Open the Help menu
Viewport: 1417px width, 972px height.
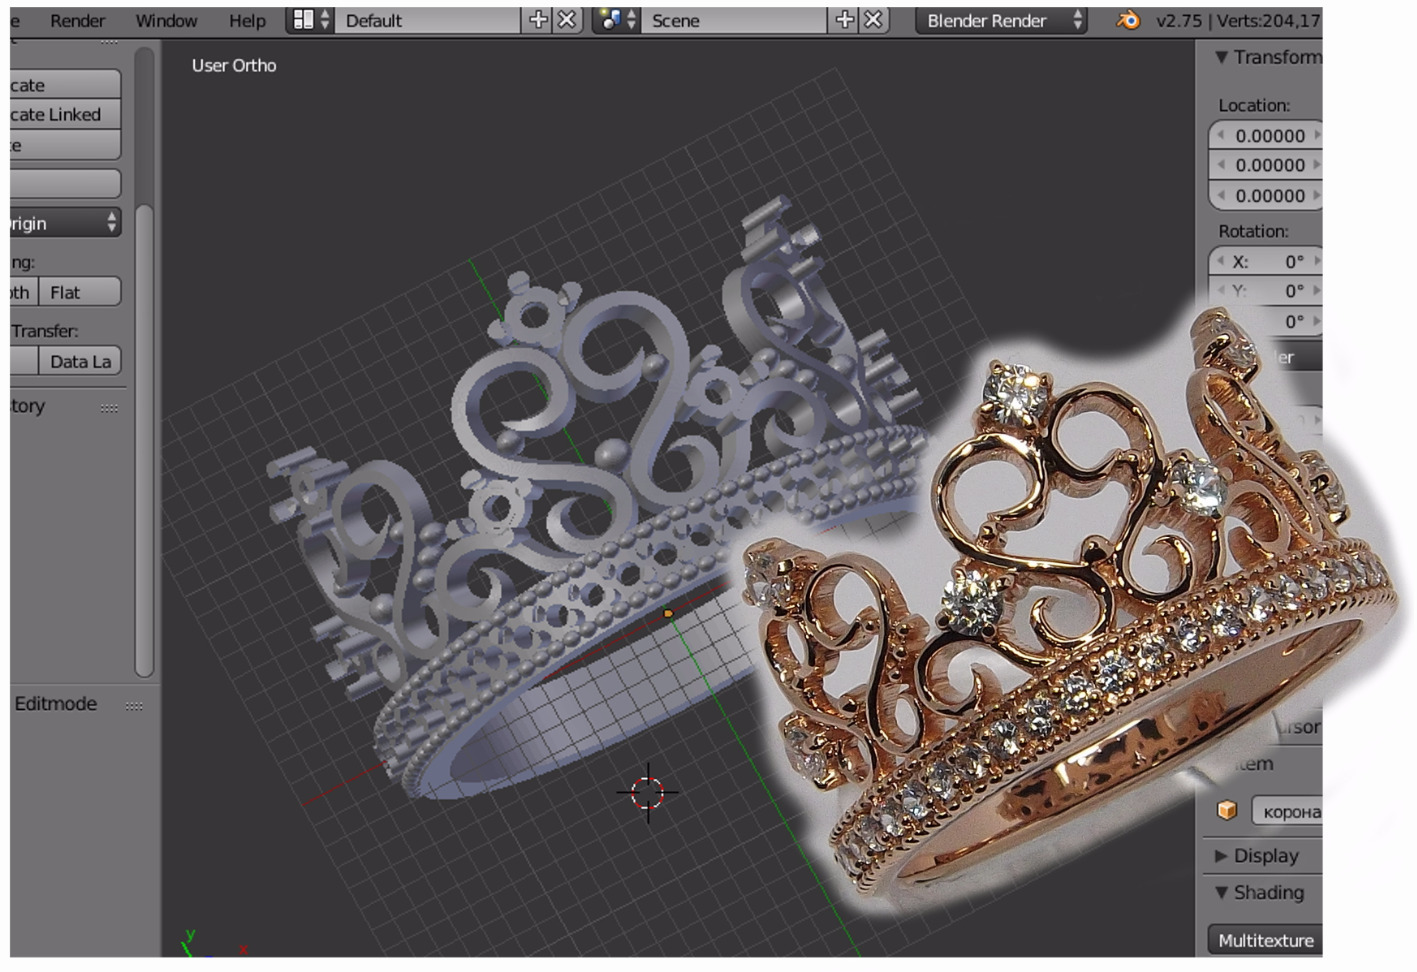coord(247,20)
